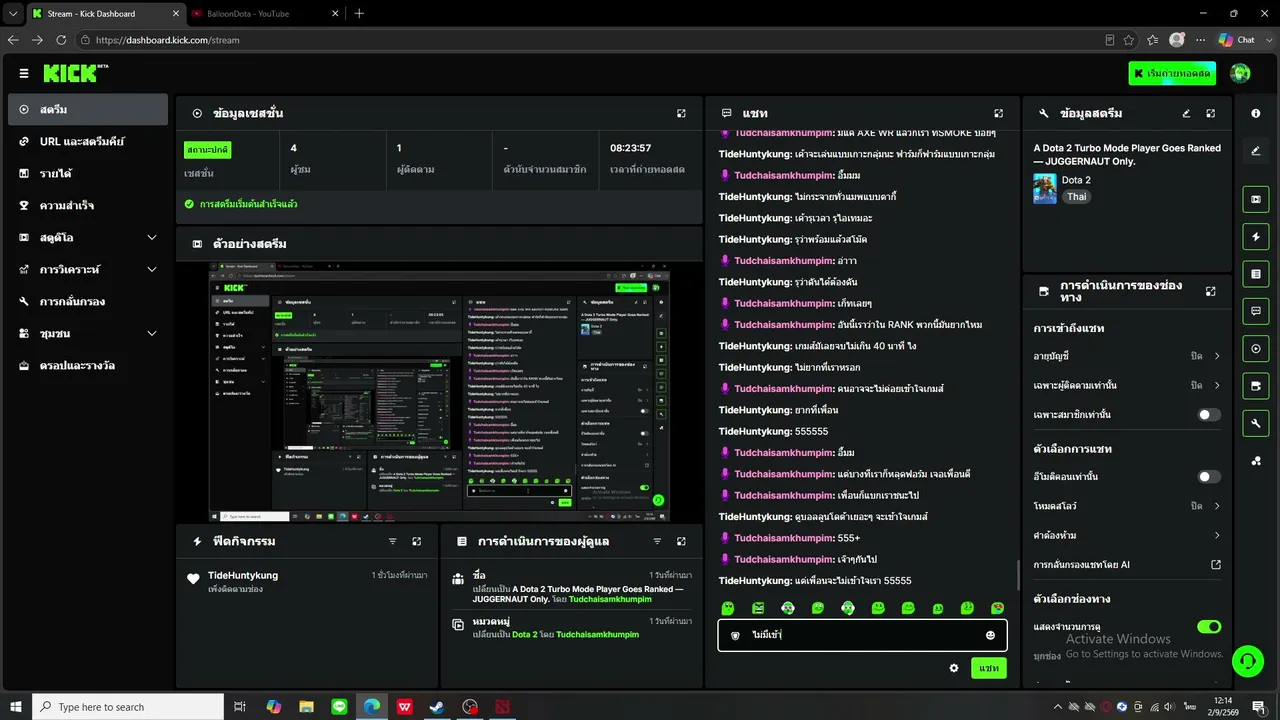Open LINE app from the taskbar
Screen dimensions: 1280x720
339,707
